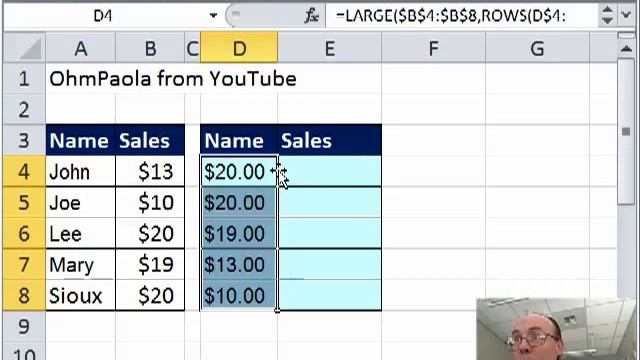The width and height of the screenshot is (640, 360).
Task: Select row 3 header
Action: click(24, 140)
